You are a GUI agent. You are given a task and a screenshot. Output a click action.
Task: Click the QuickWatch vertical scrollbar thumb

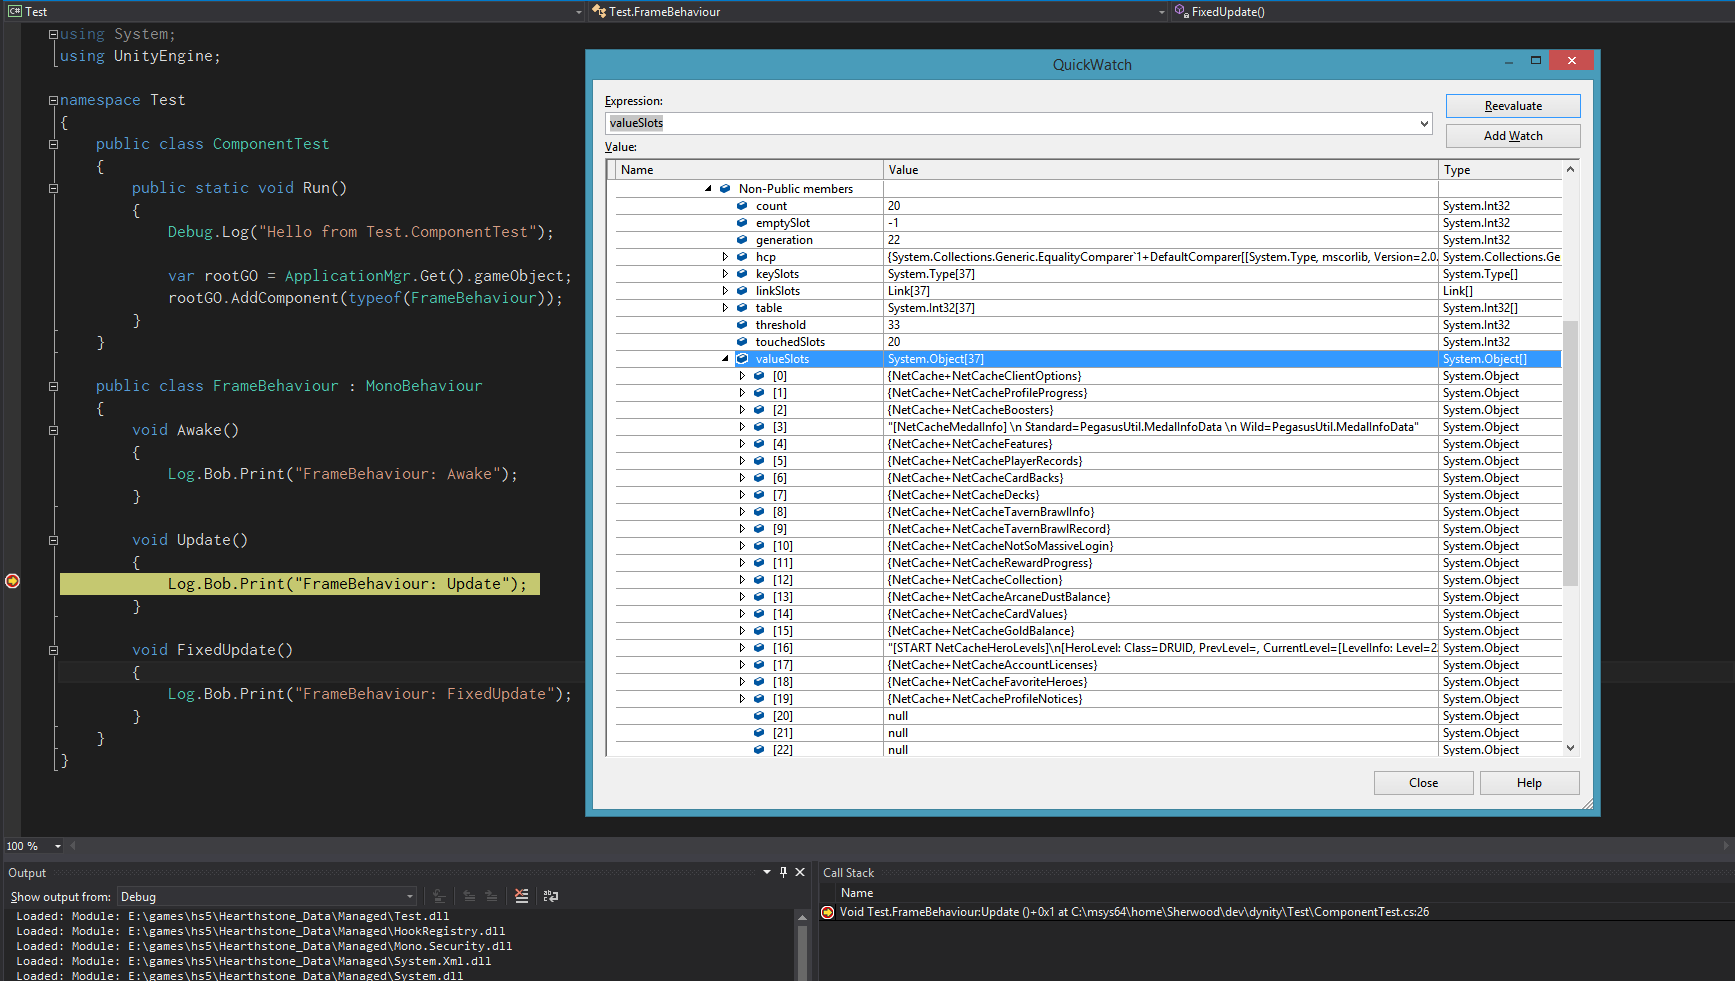[x=1570, y=453]
